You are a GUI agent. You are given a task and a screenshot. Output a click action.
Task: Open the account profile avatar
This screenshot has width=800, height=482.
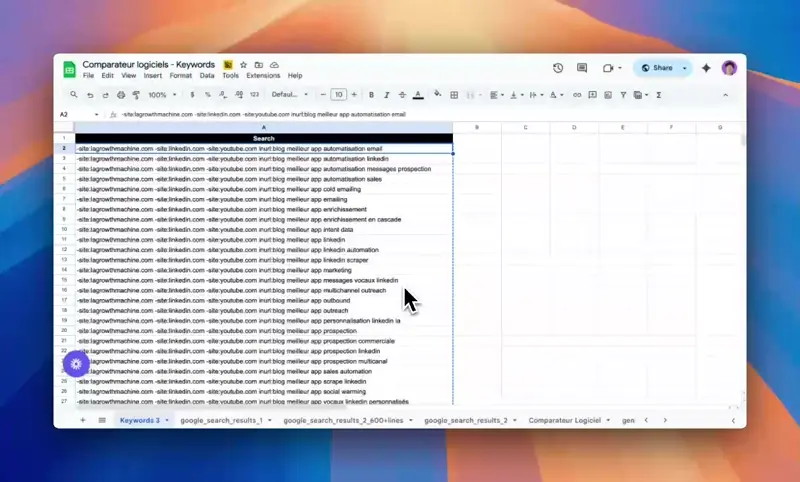(x=729, y=68)
